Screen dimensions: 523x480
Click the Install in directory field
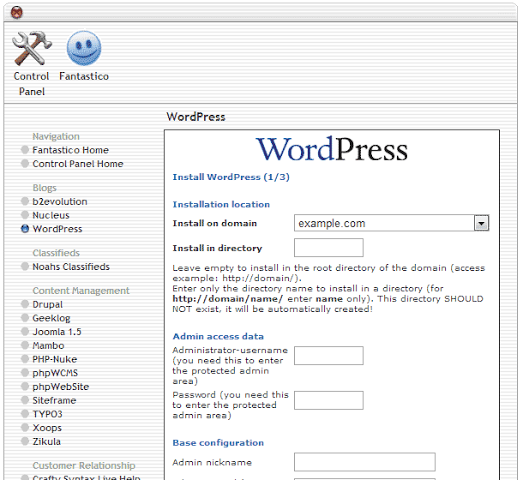(x=329, y=248)
